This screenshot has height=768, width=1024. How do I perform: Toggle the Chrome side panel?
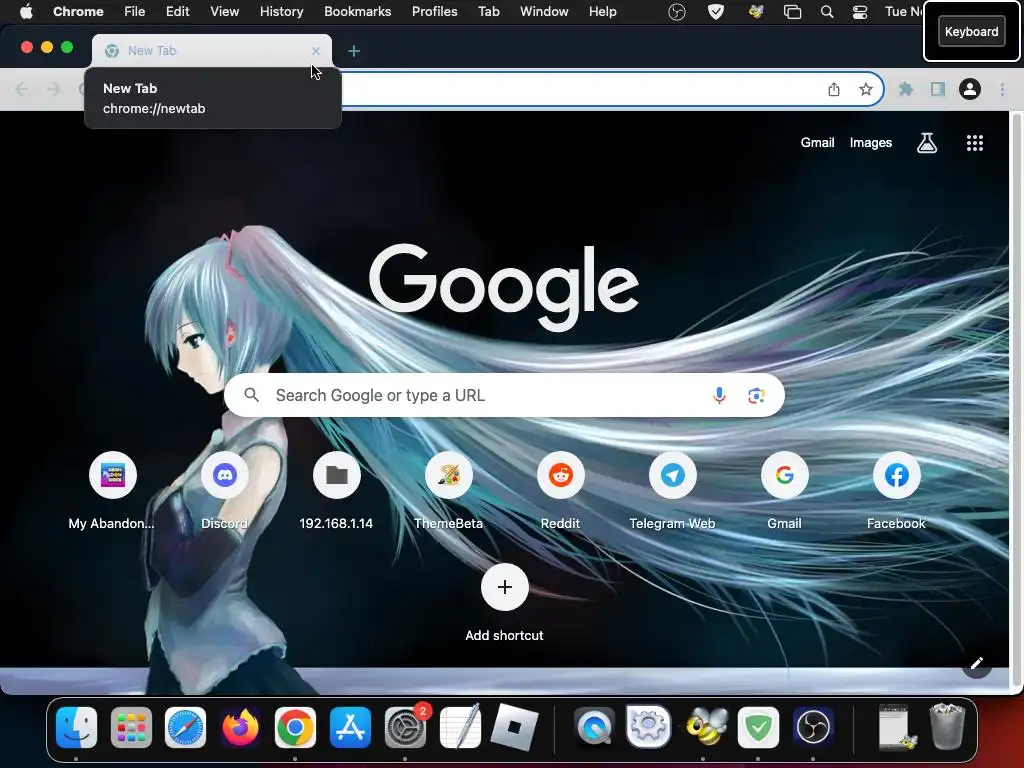(x=938, y=89)
